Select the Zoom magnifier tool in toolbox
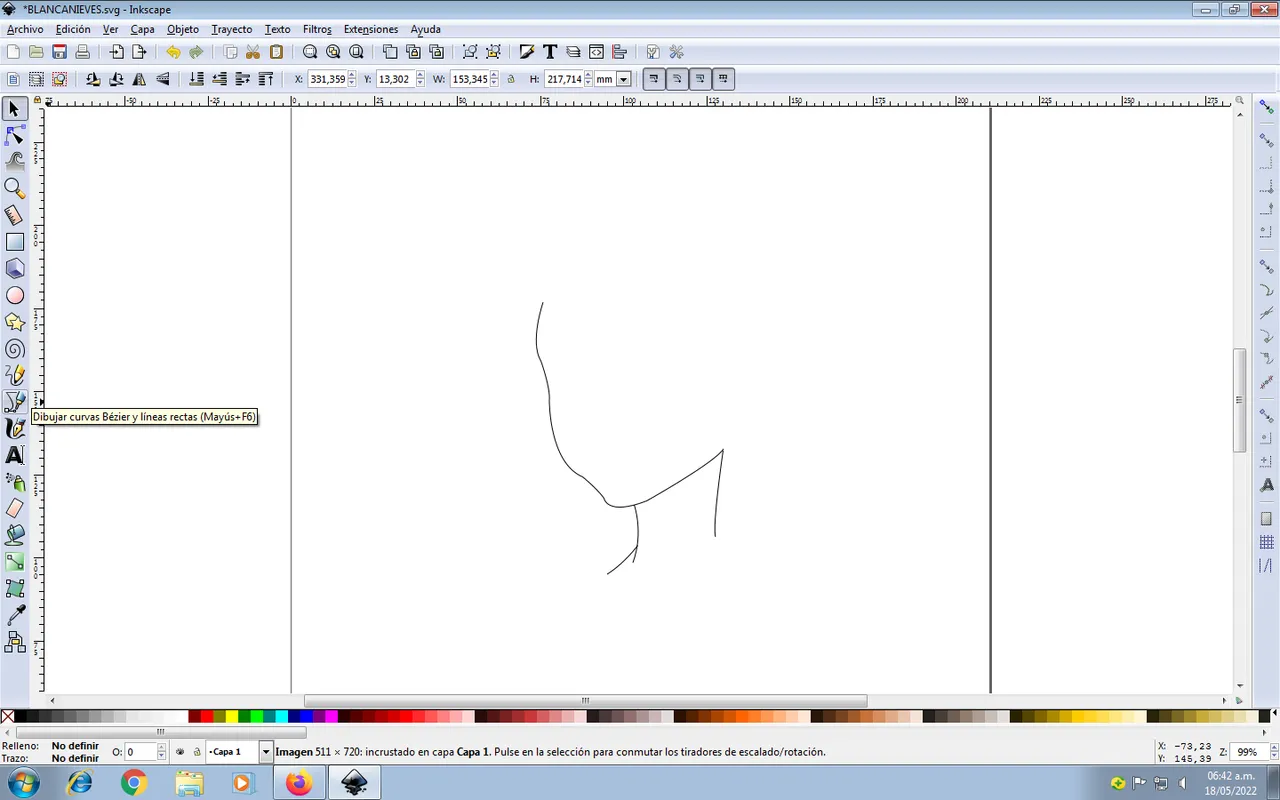The width and height of the screenshot is (1280, 800). [x=15, y=188]
